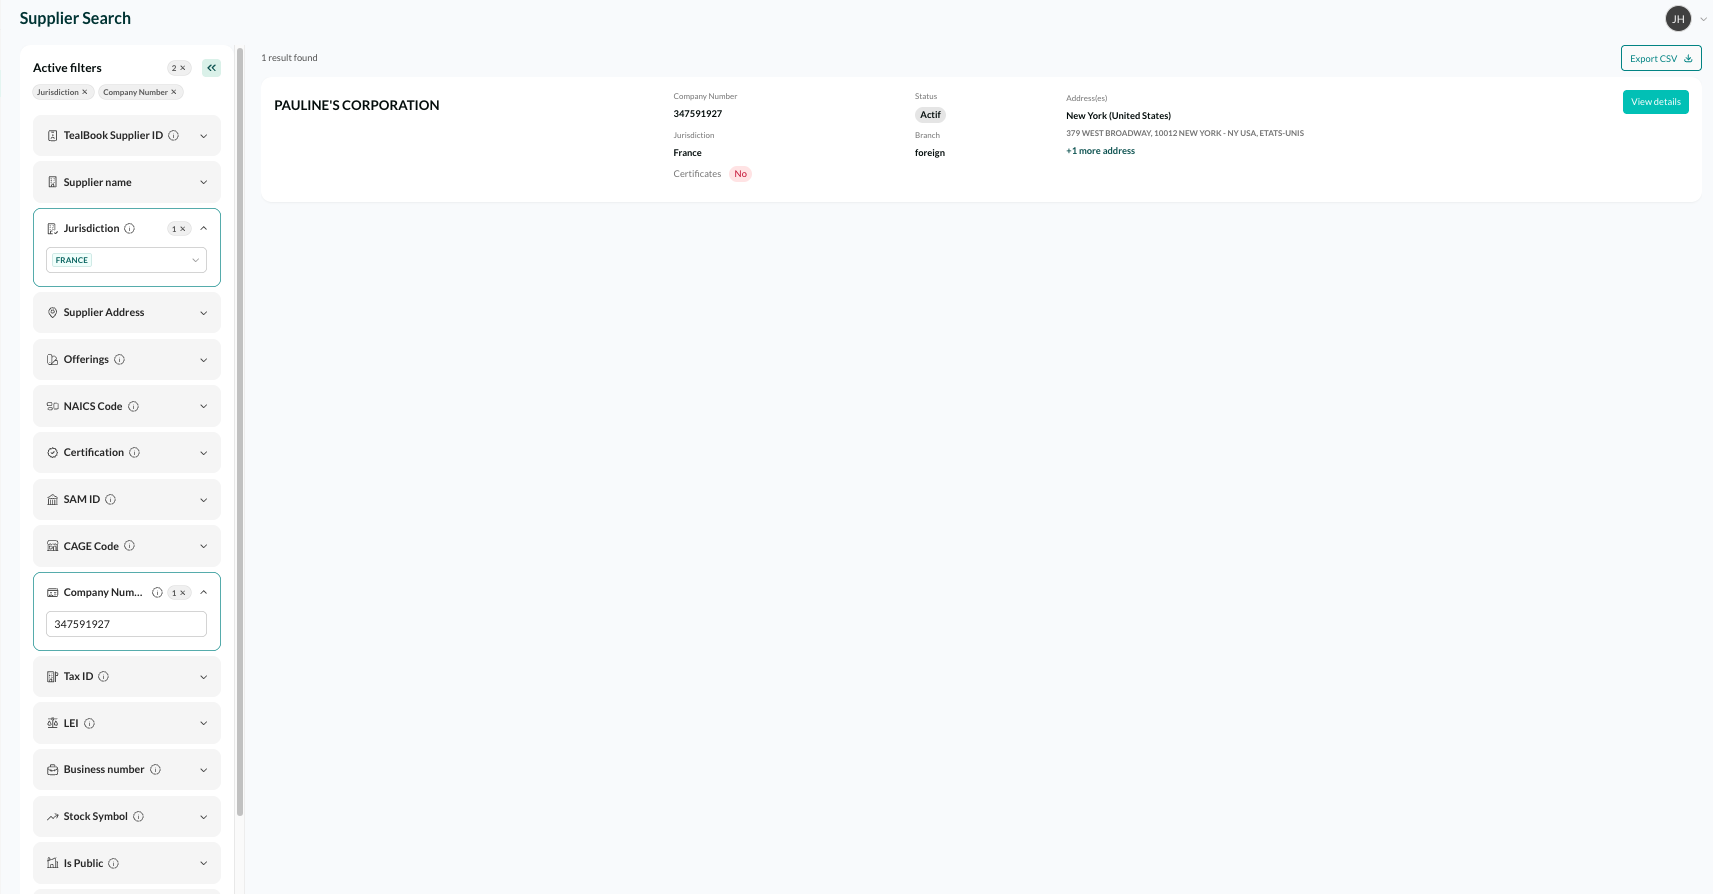The height and width of the screenshot is (894, 1713).
Task: Open the +1 more address link
Action: 1100,151
